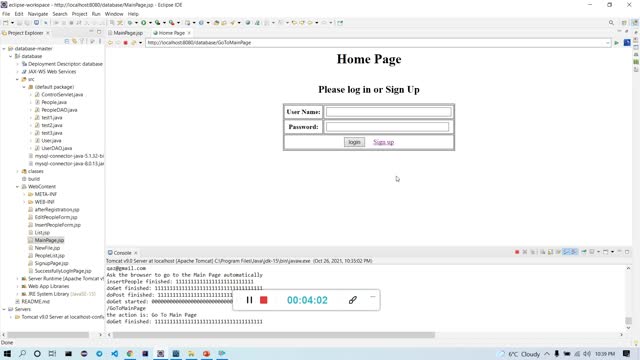
Task: Click the login button
Action: pyautogui.click(x=354, y=142)
